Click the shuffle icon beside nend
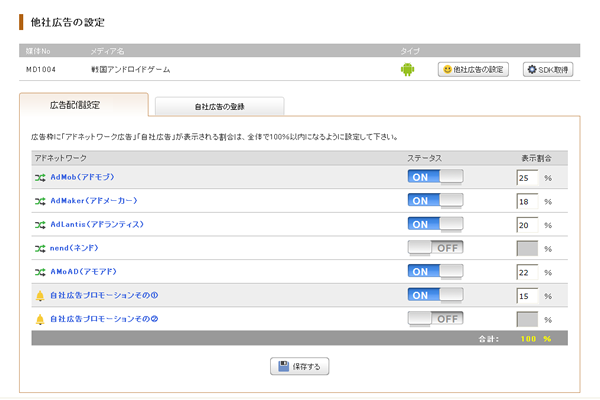Viewport: 600px width, 400px height. tap(40, 247)
